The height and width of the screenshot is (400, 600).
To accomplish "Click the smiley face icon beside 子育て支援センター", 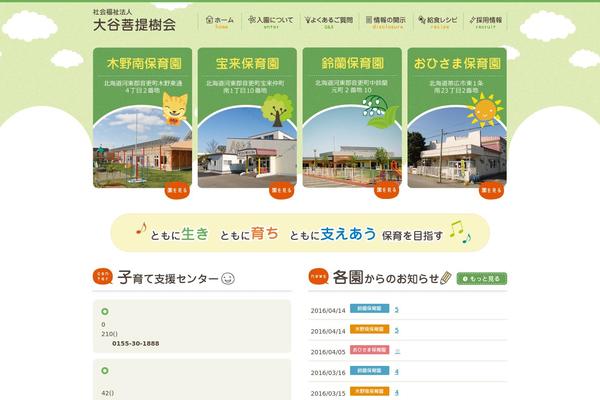I will click(228, 278).
